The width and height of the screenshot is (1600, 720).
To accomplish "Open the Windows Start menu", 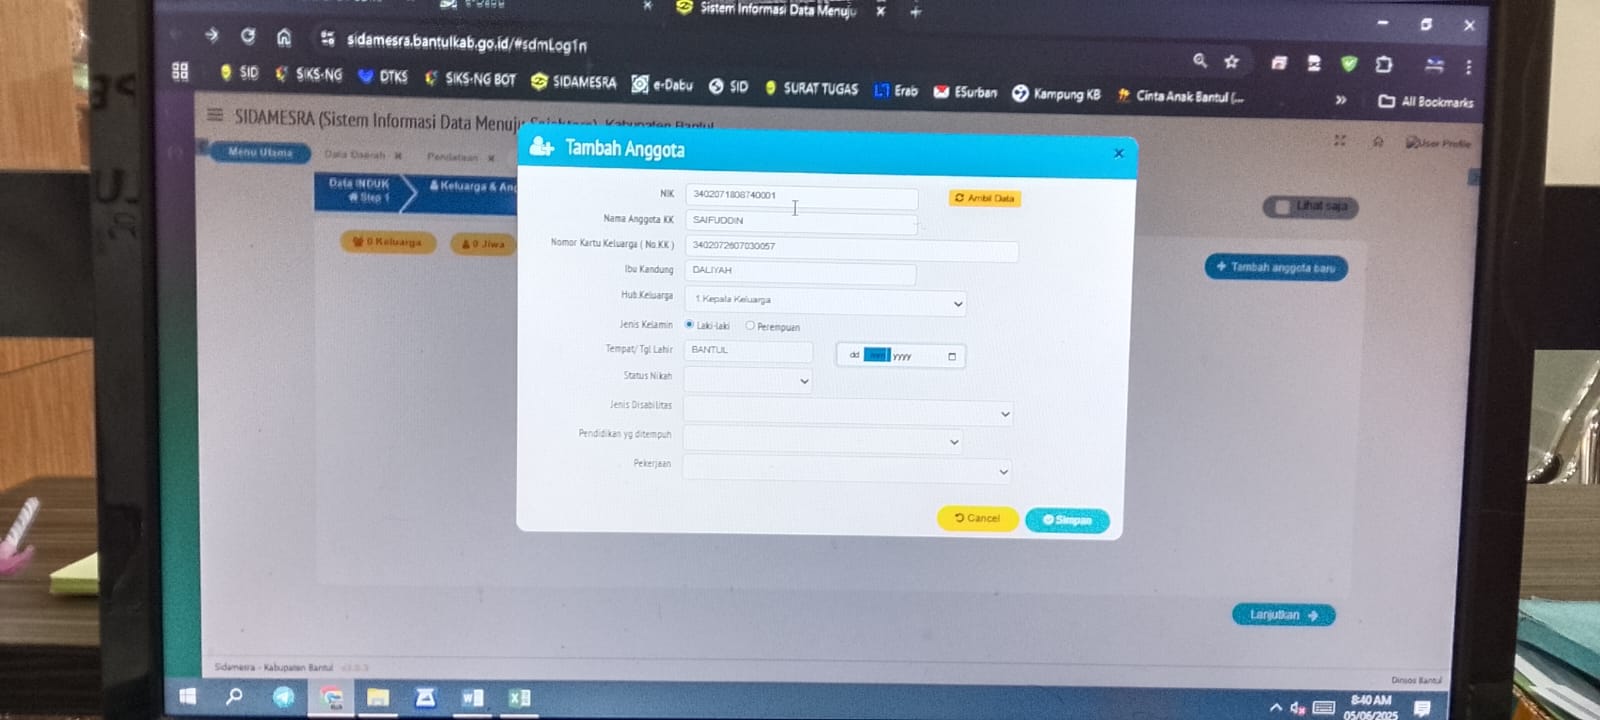I will coord(187,695).
